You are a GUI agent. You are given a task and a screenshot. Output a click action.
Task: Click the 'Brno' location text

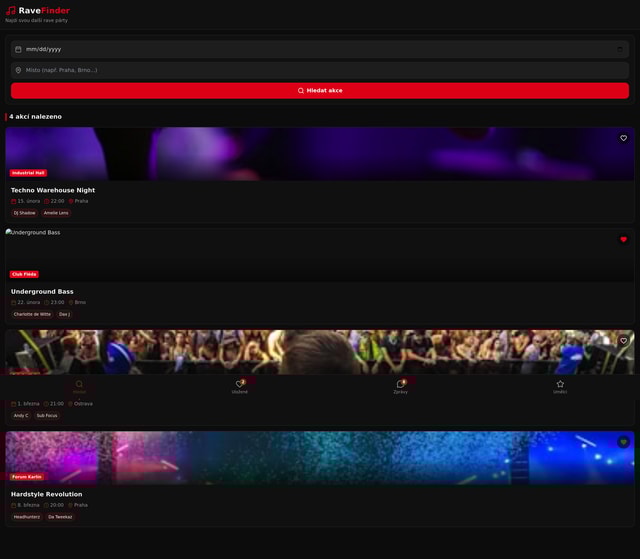point(80,302)
